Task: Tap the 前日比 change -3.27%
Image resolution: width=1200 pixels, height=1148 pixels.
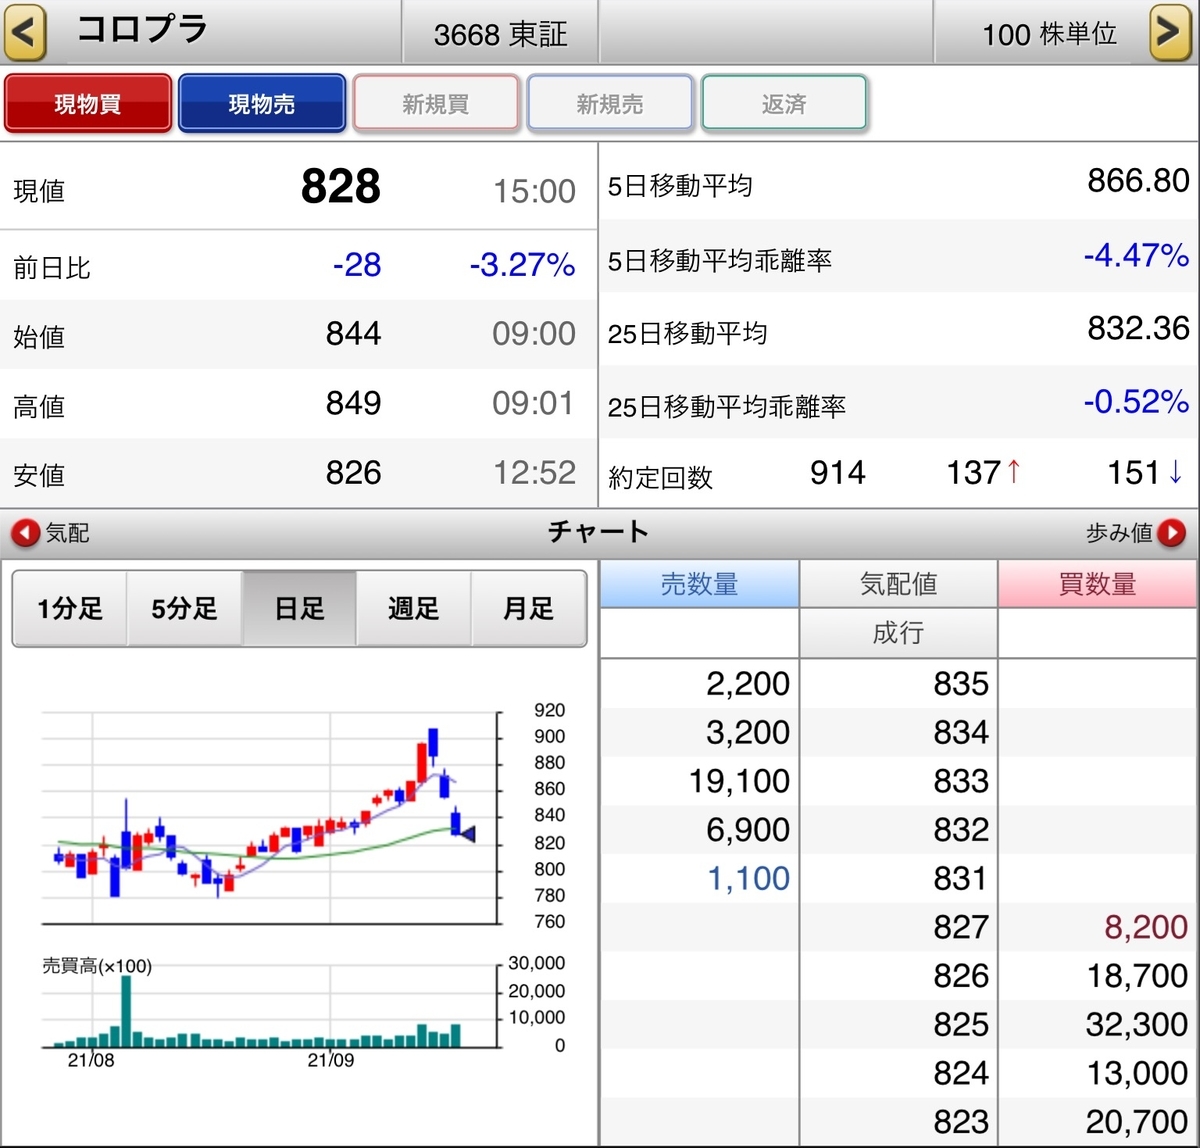Action: (x=522, y=265)
